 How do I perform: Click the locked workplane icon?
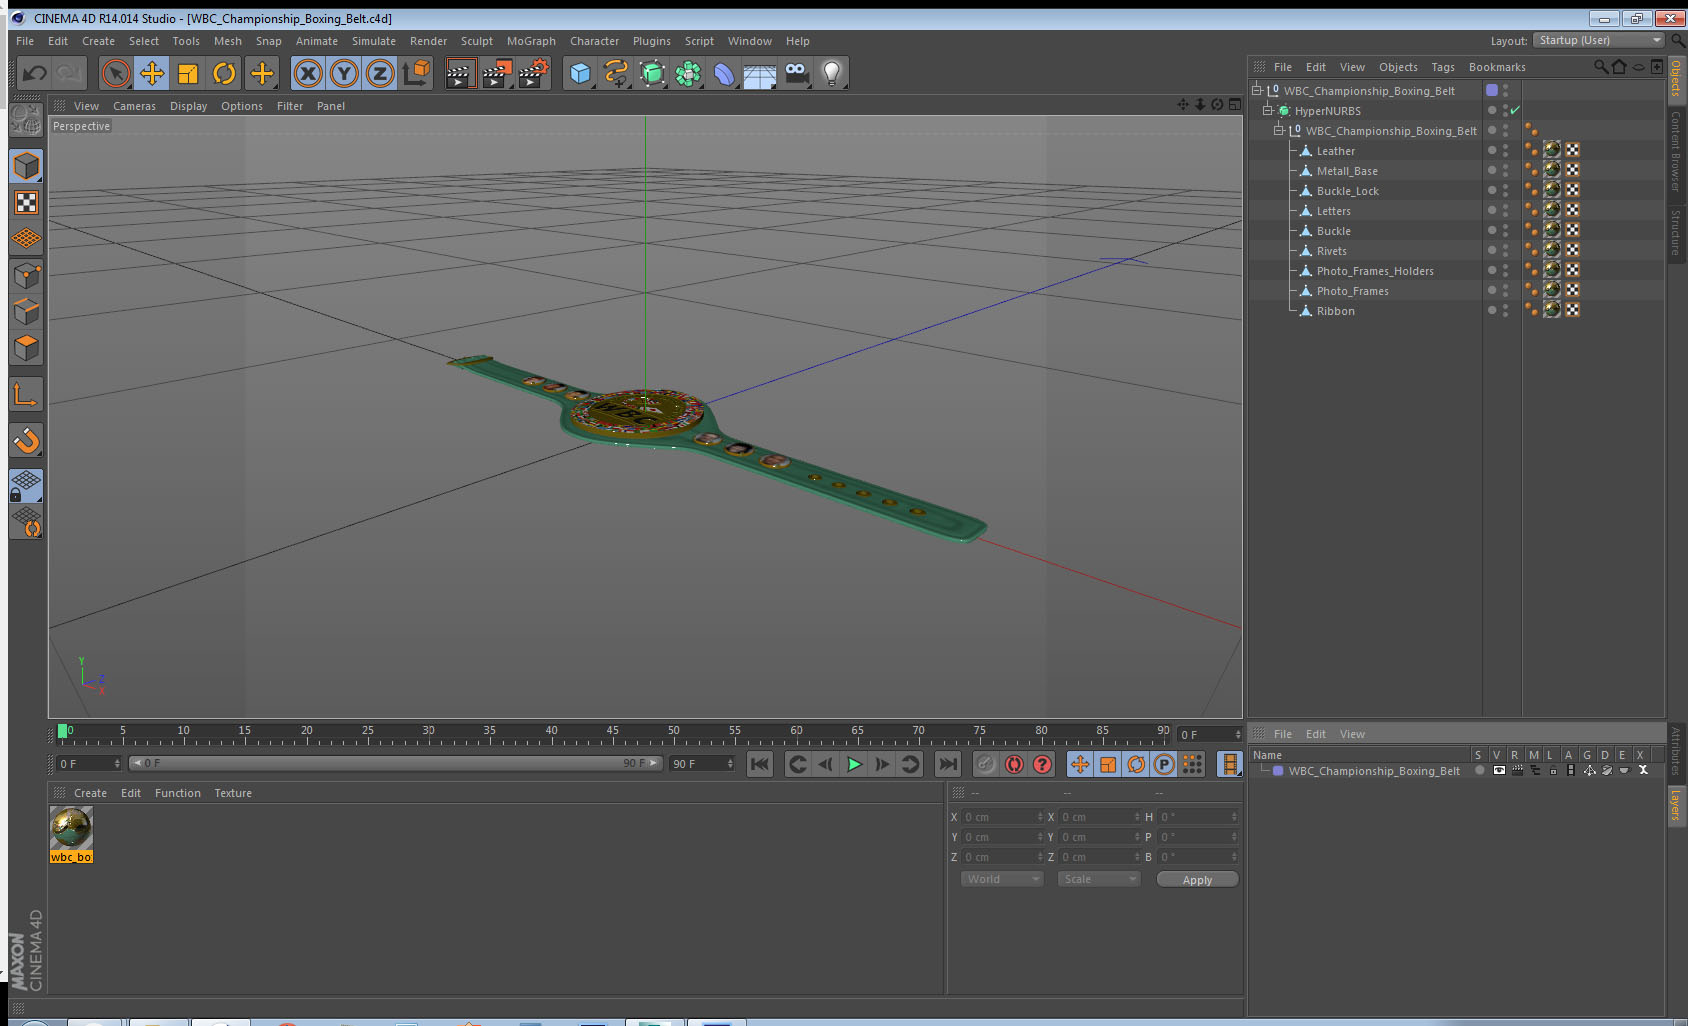(x=27, y=486)
